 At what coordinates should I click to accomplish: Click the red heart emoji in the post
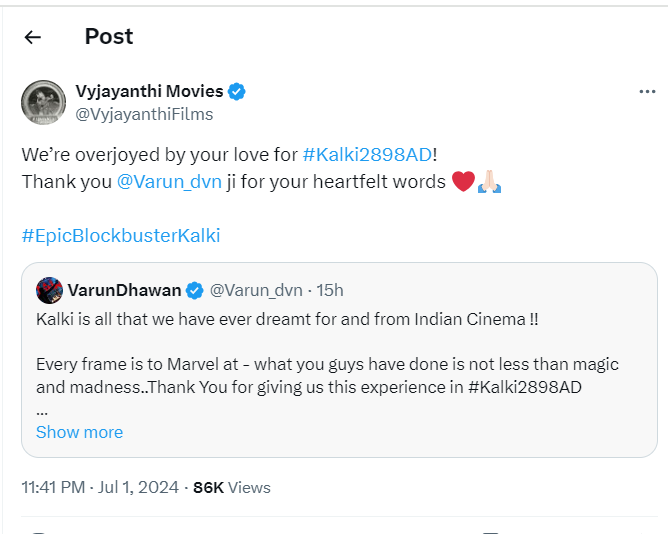pyautogui.click(x=462, y=182)
